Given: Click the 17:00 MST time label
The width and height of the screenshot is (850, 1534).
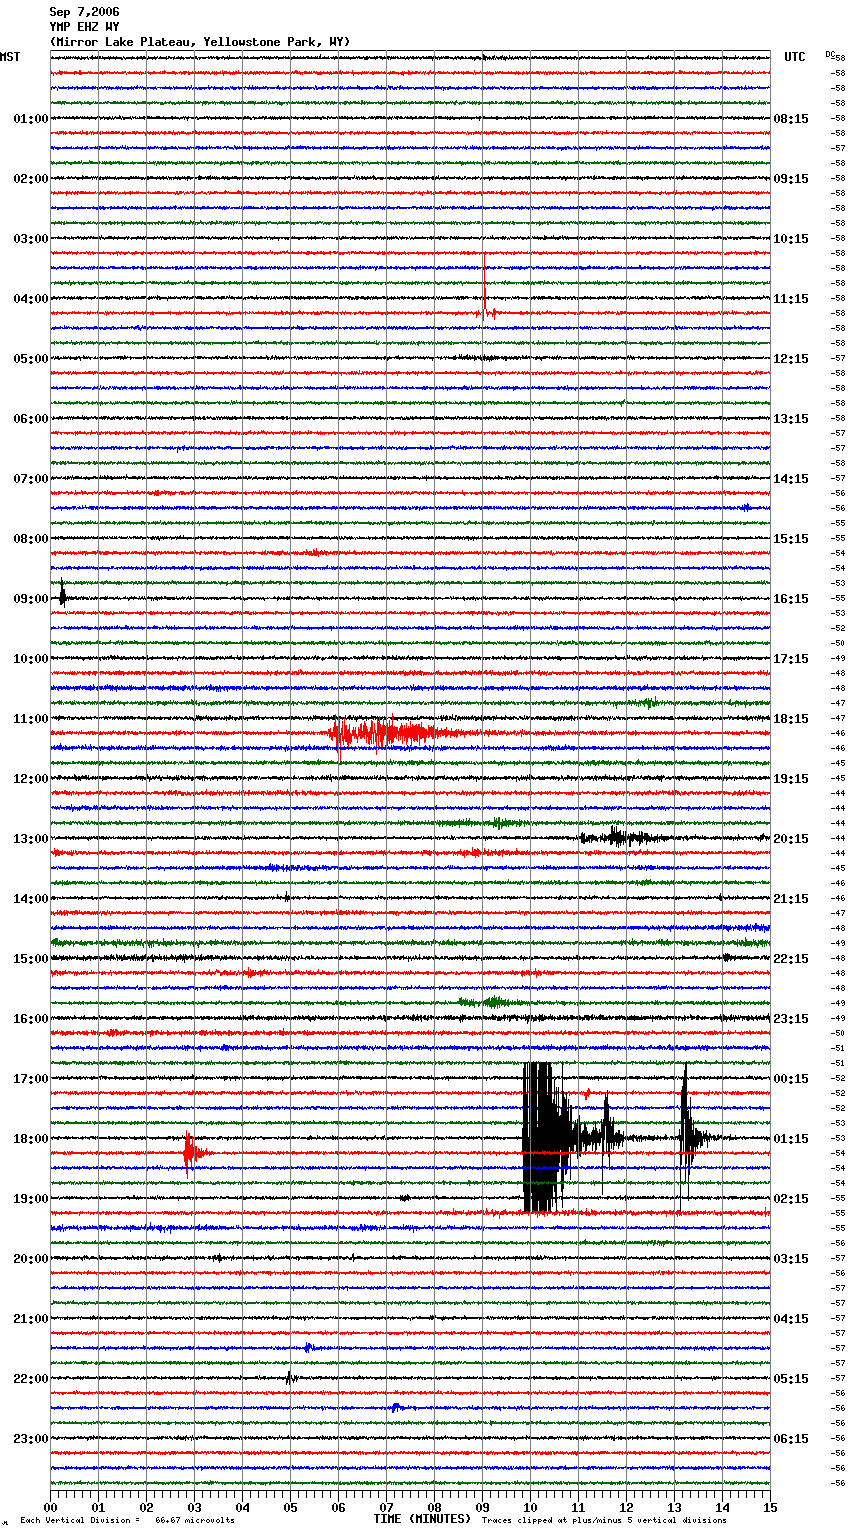Looking at the screenshot, I should (x=30, y=1079).
